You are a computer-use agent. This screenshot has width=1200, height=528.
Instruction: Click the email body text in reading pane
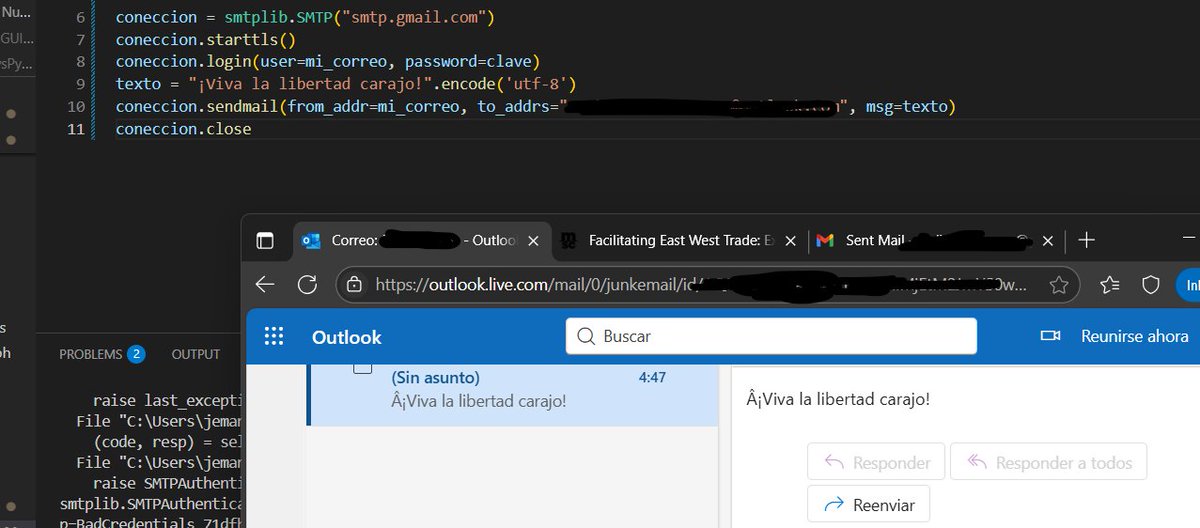[838, 399]
